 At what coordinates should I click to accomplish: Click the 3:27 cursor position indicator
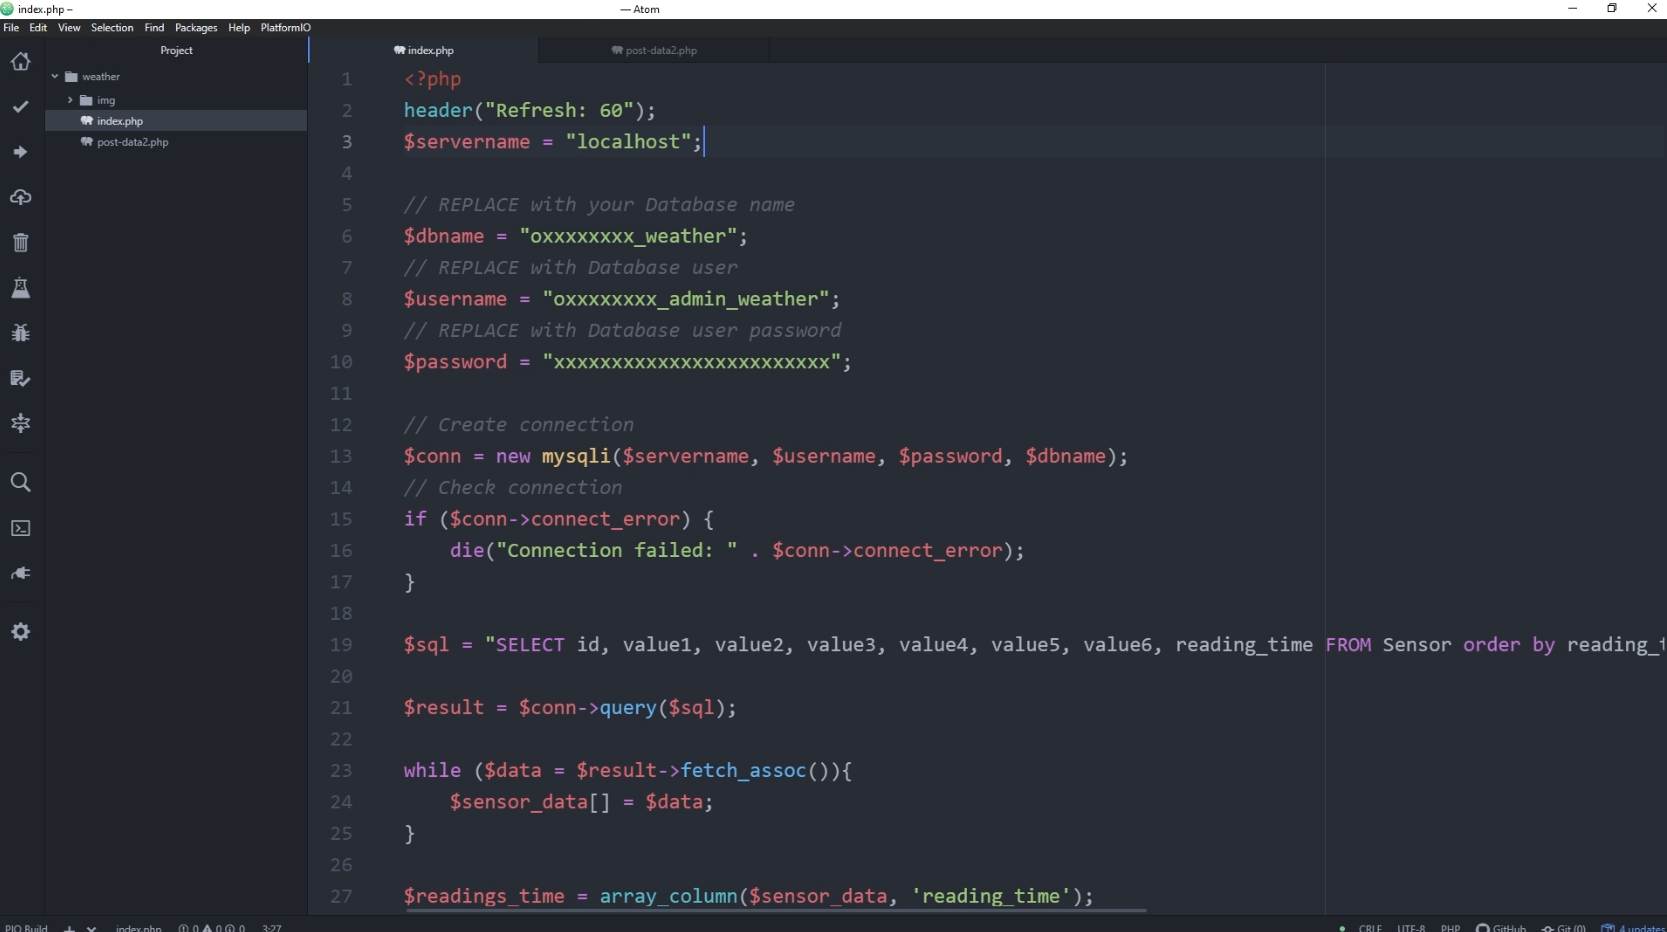coord(272,928)
